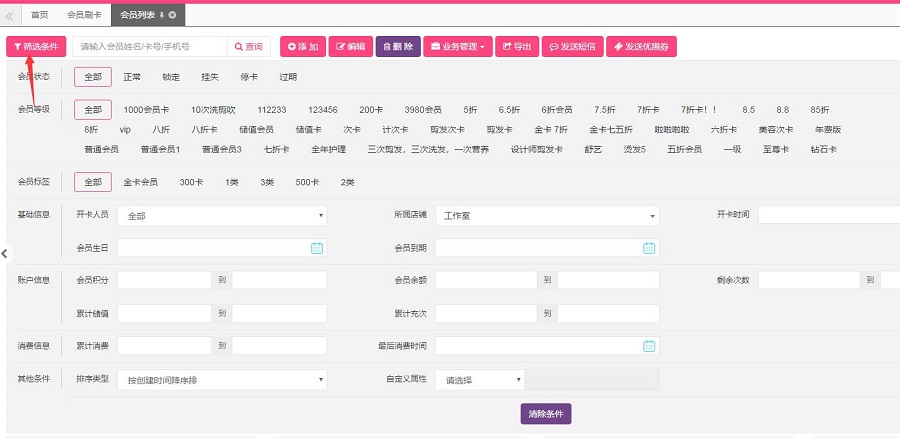Select the 300卡 tag
This screenshot has width=900, height=438.
click(191, 182)
